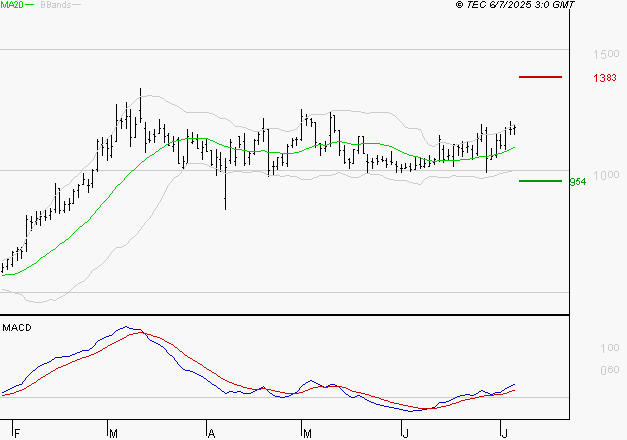Image resolution: width=627 pixels, height=440 pixels.
Task: Click the 1000 price axis label
Action: click(606, 175)
